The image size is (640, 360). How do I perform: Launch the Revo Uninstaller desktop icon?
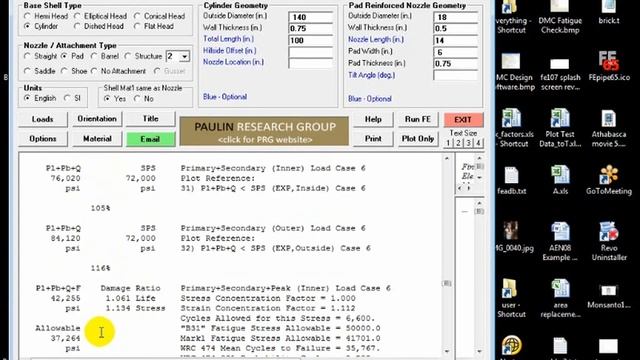point(609,242)
